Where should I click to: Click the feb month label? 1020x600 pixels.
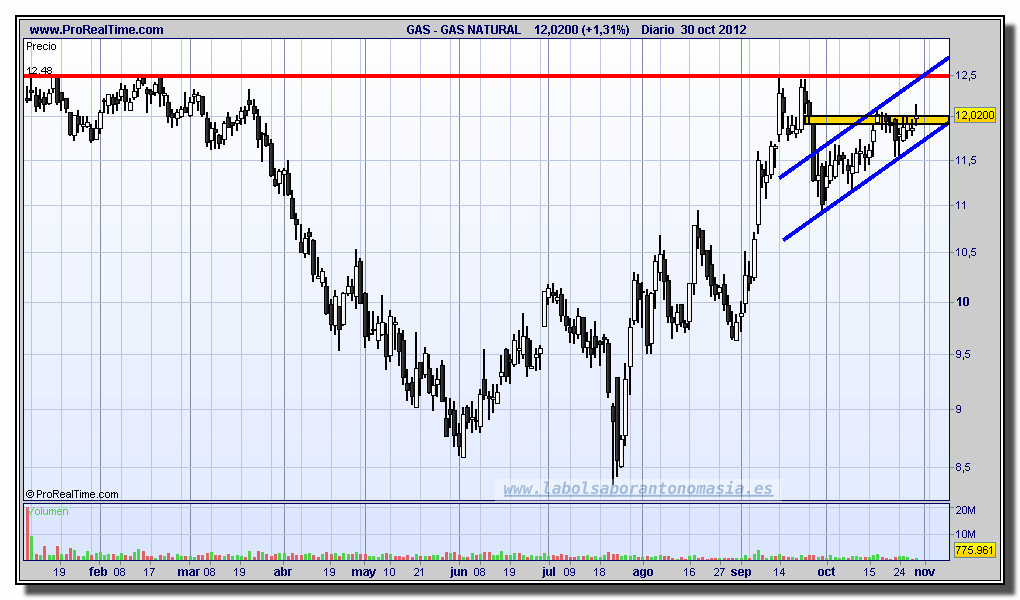point(98,572)
